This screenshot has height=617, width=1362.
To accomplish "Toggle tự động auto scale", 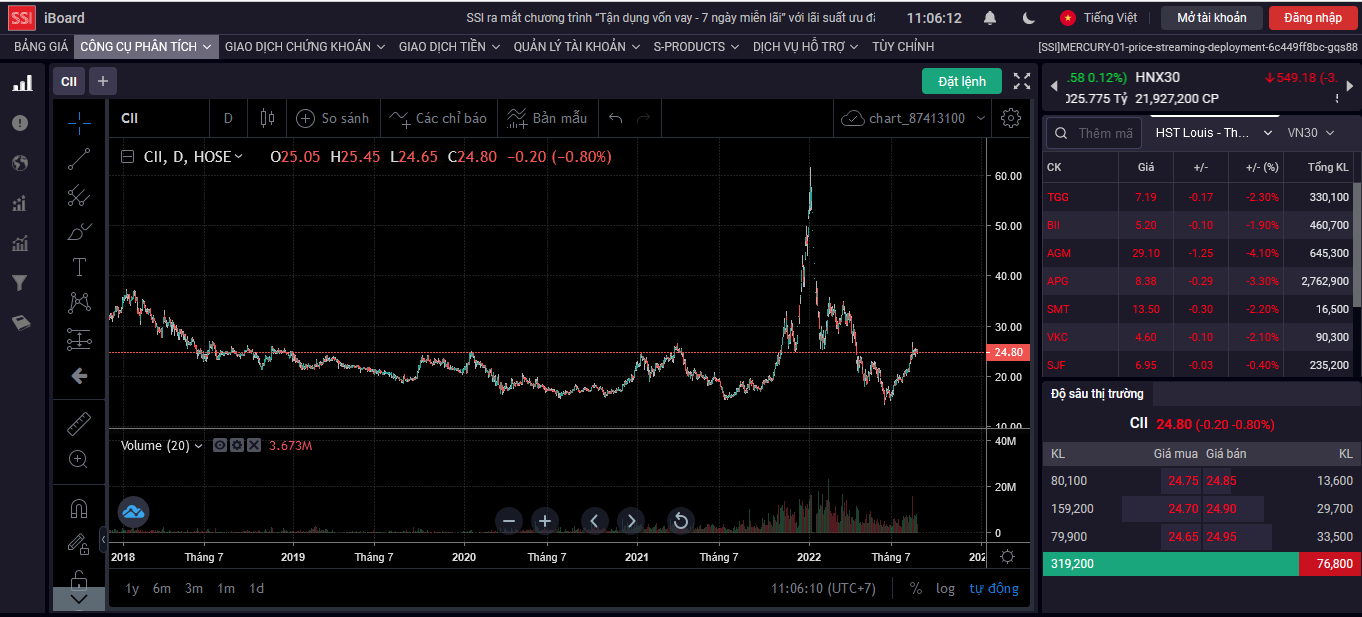I will 994,588.
